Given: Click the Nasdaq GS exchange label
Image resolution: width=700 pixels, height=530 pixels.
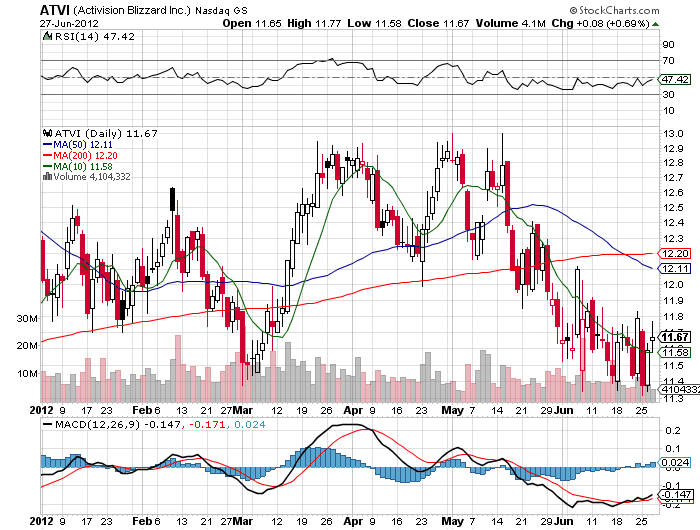Looking at the screenshot, I should click(x=221, y=10).
